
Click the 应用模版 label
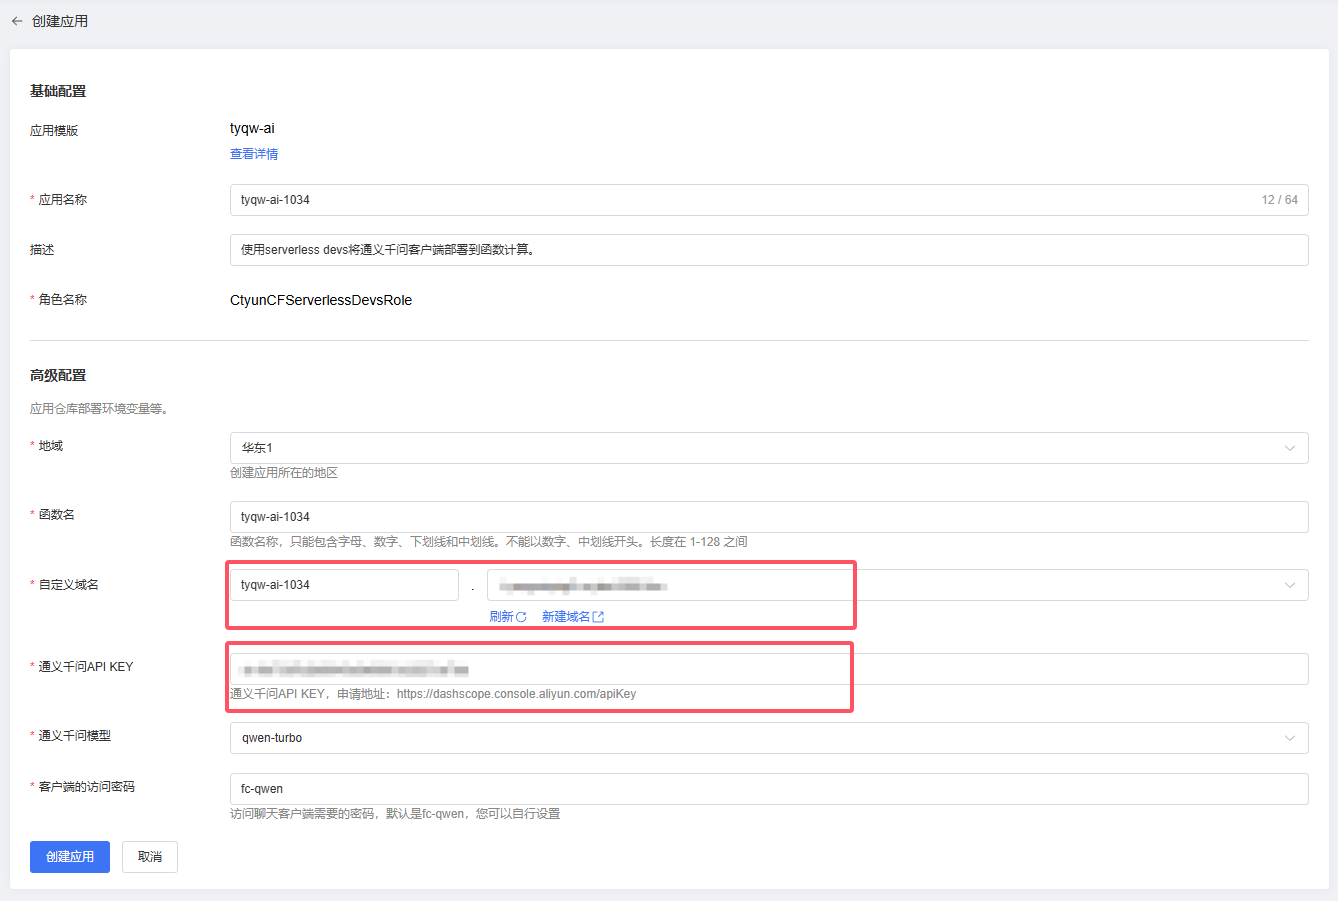(54, 131)
